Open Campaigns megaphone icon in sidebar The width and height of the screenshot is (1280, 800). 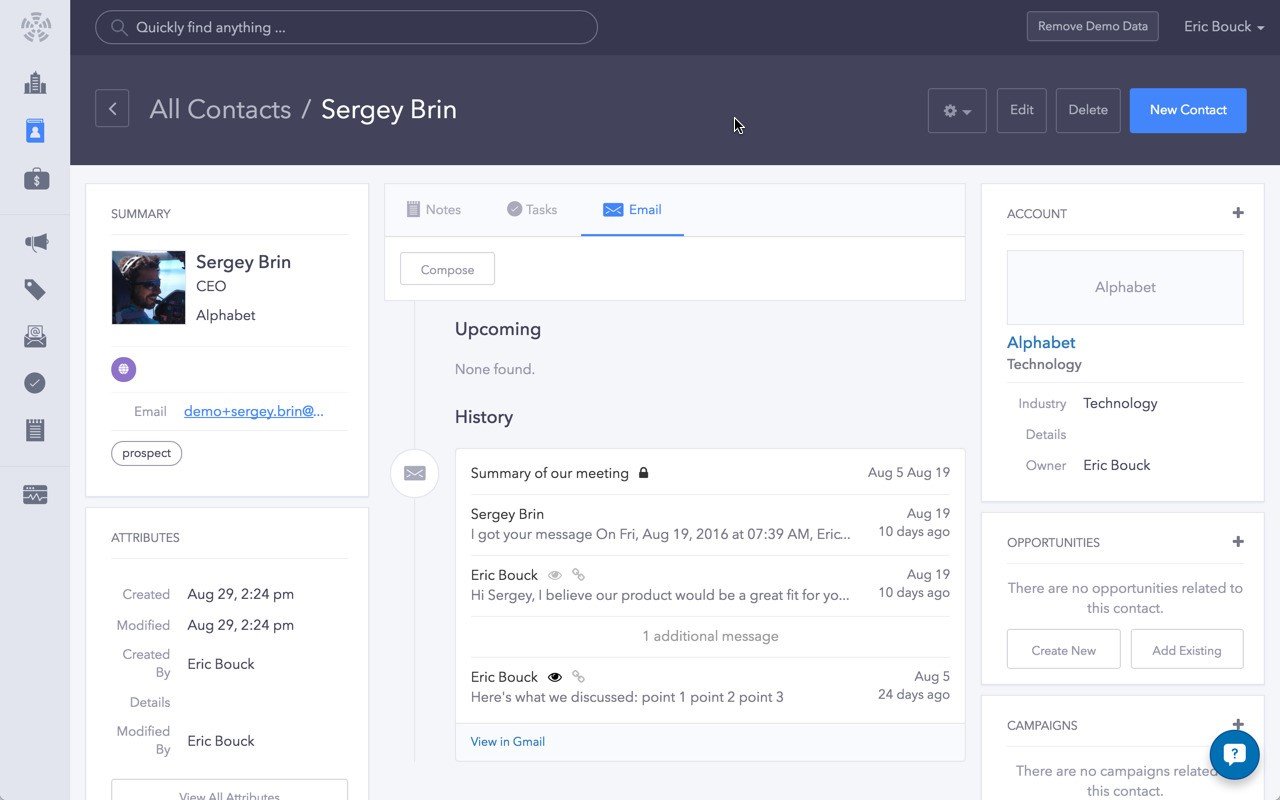[35, 242]
